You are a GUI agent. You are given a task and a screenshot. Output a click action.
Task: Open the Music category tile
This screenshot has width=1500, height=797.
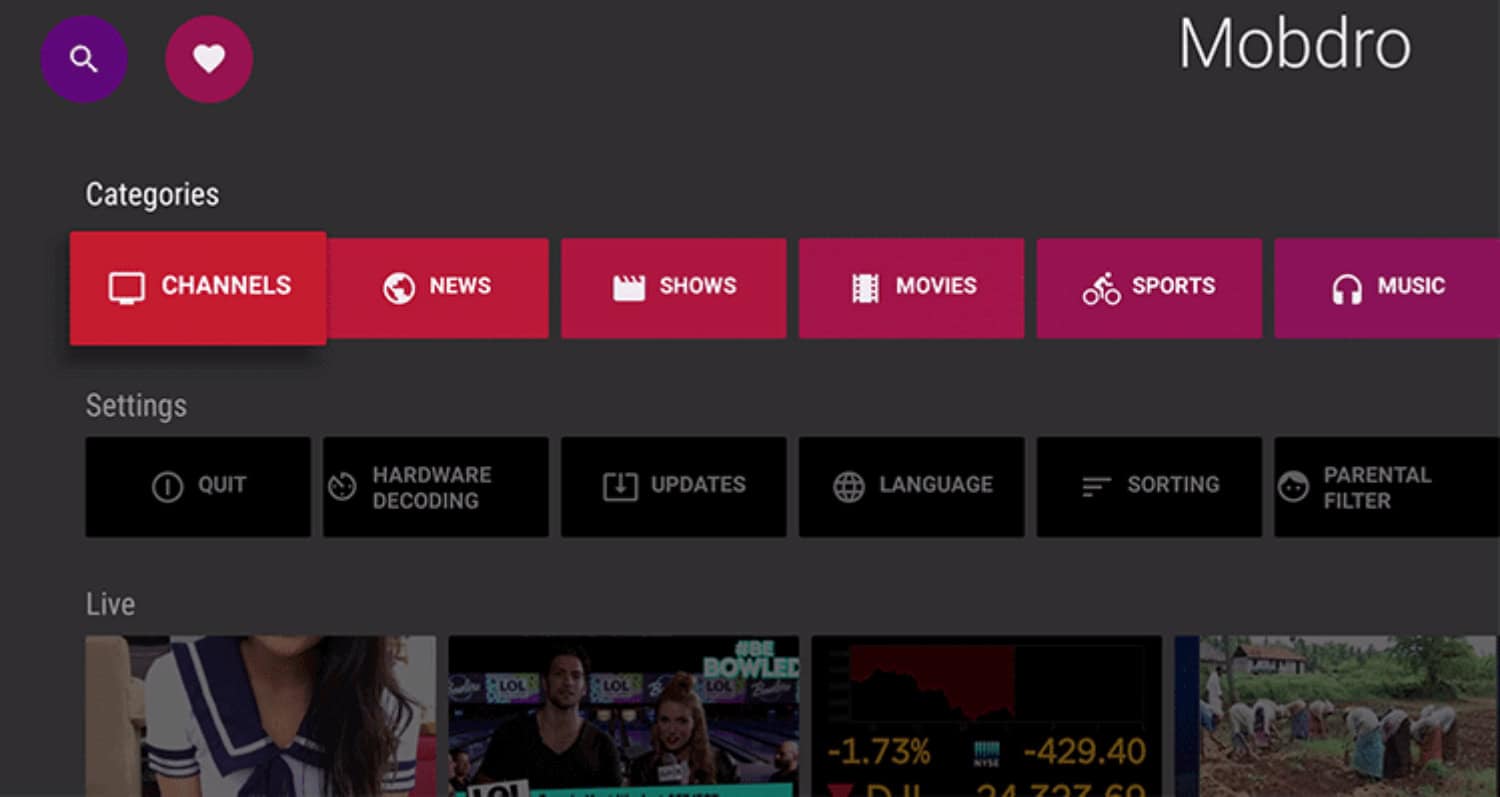1387,288
